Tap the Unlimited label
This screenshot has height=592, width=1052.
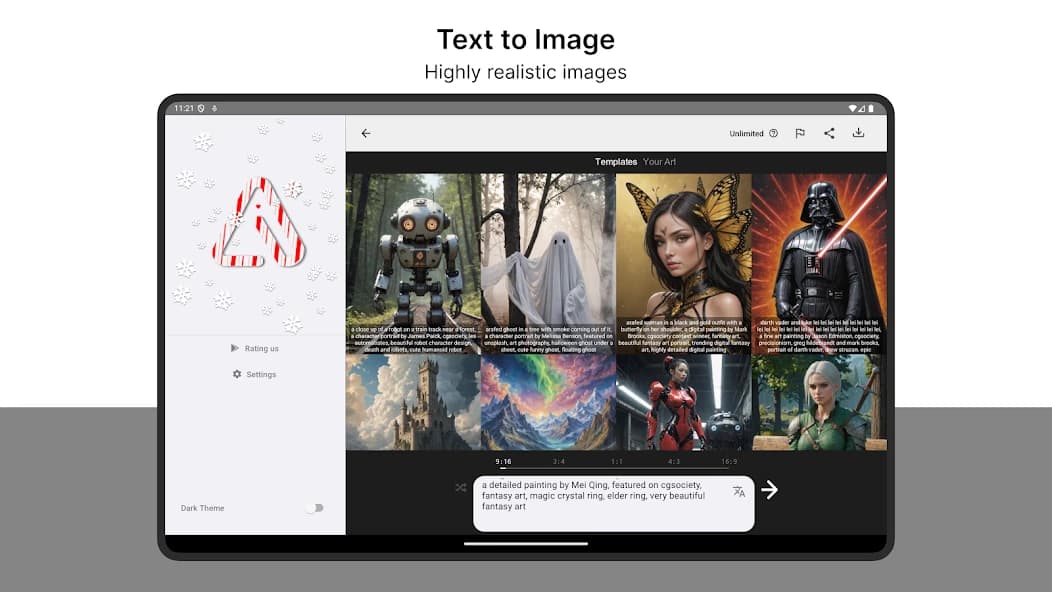pos(747,134)
